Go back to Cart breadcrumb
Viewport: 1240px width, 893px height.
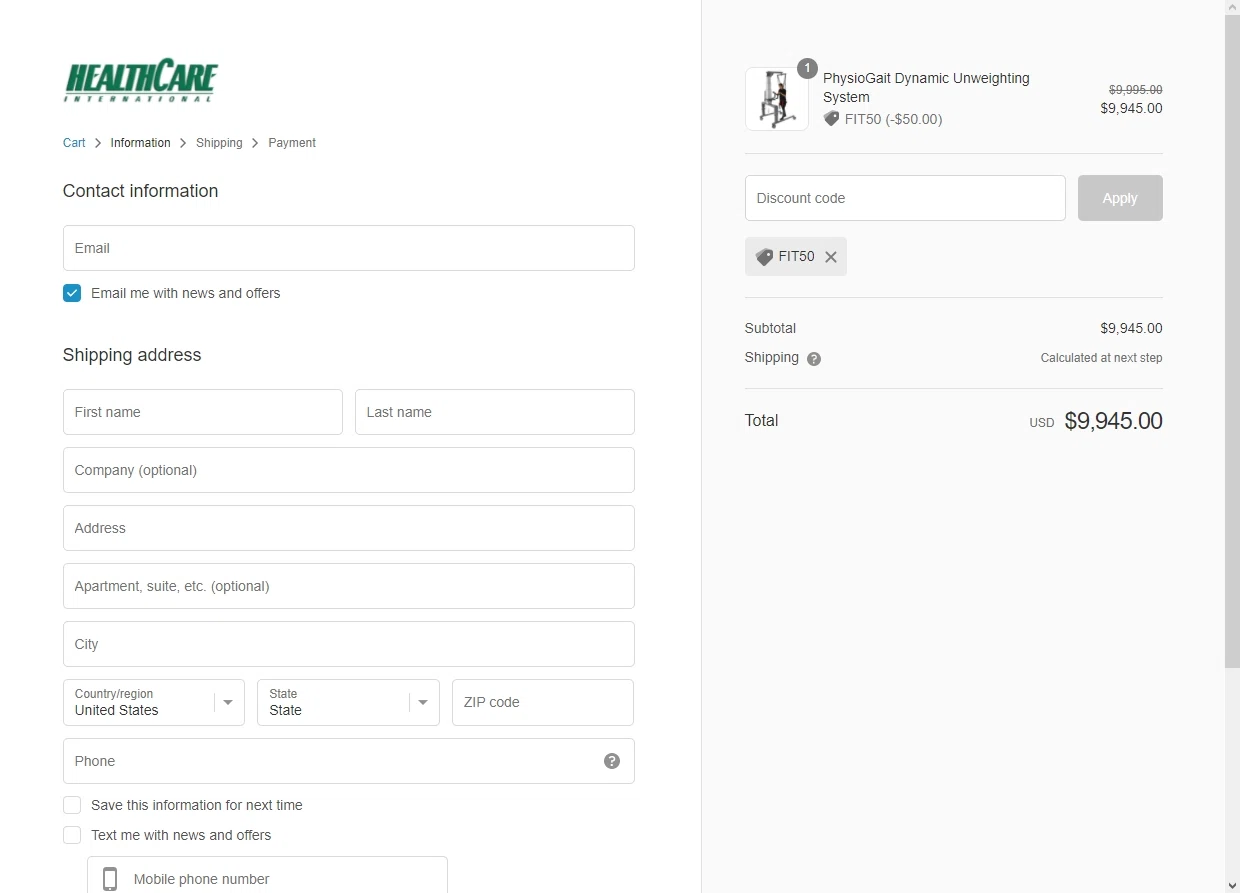click(74, 143)
